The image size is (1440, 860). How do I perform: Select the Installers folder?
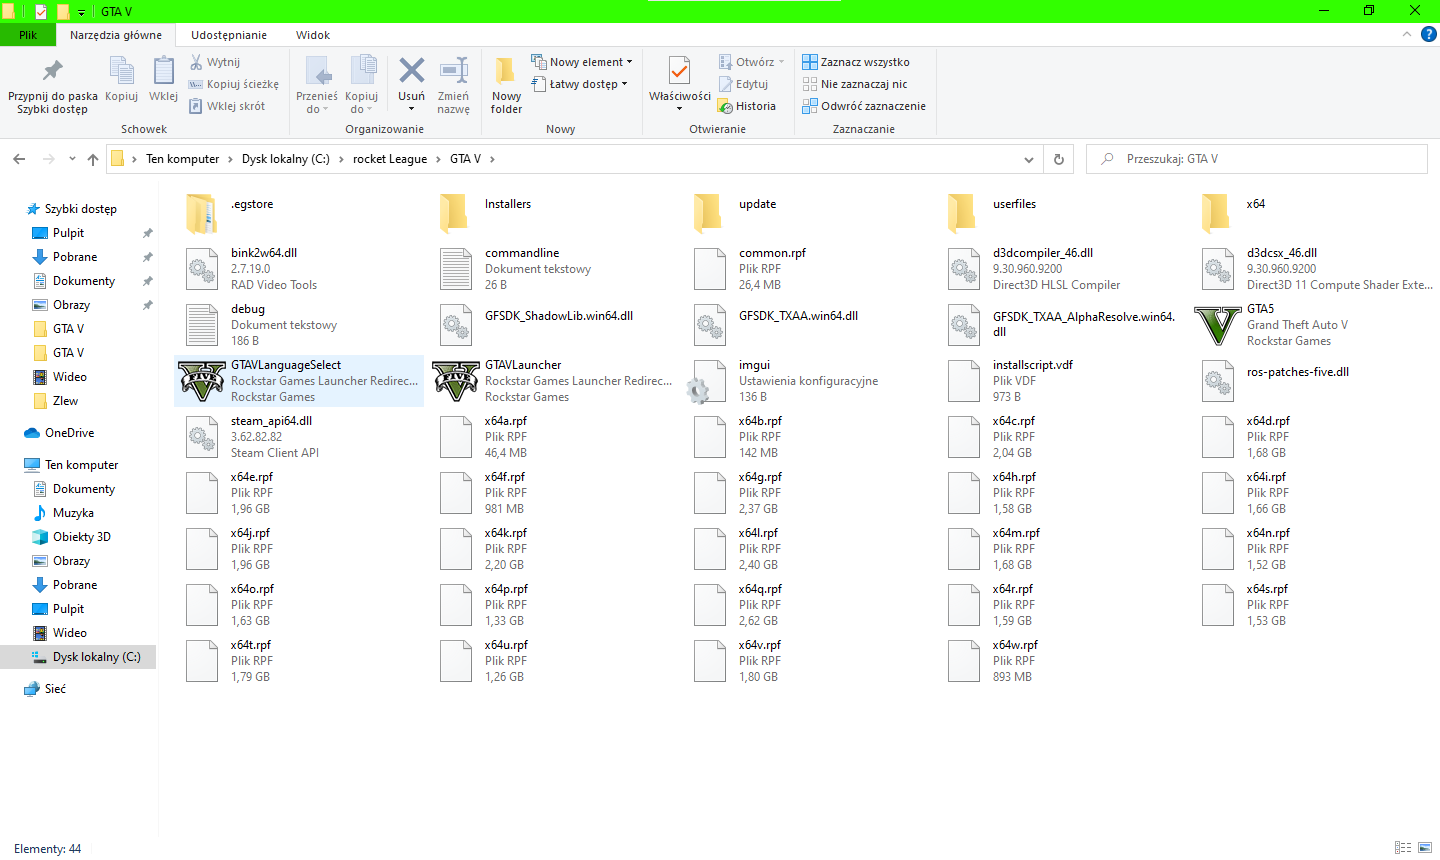click(x=552, y=213)
